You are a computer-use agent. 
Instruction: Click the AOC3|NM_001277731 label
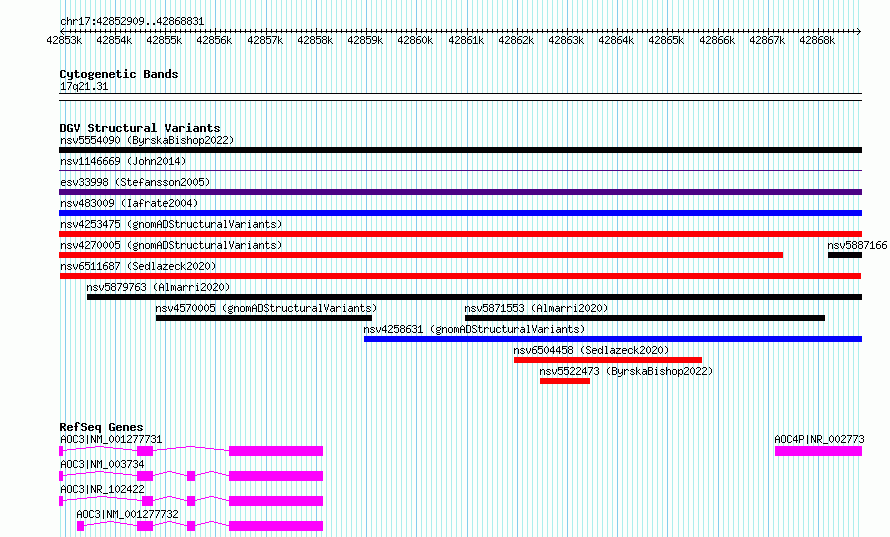click(x=111, y=439)
